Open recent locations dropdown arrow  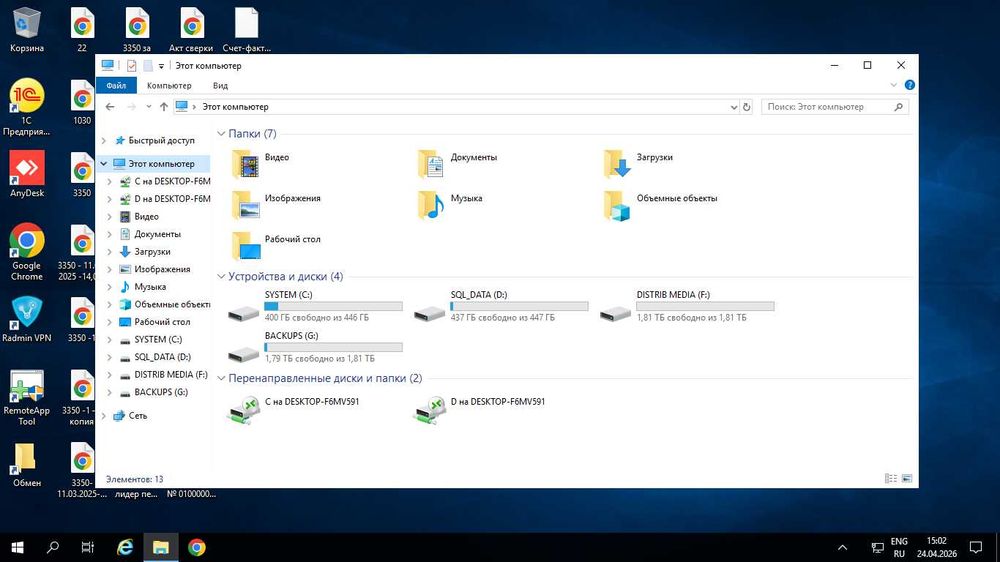click(x=149, y=107)
